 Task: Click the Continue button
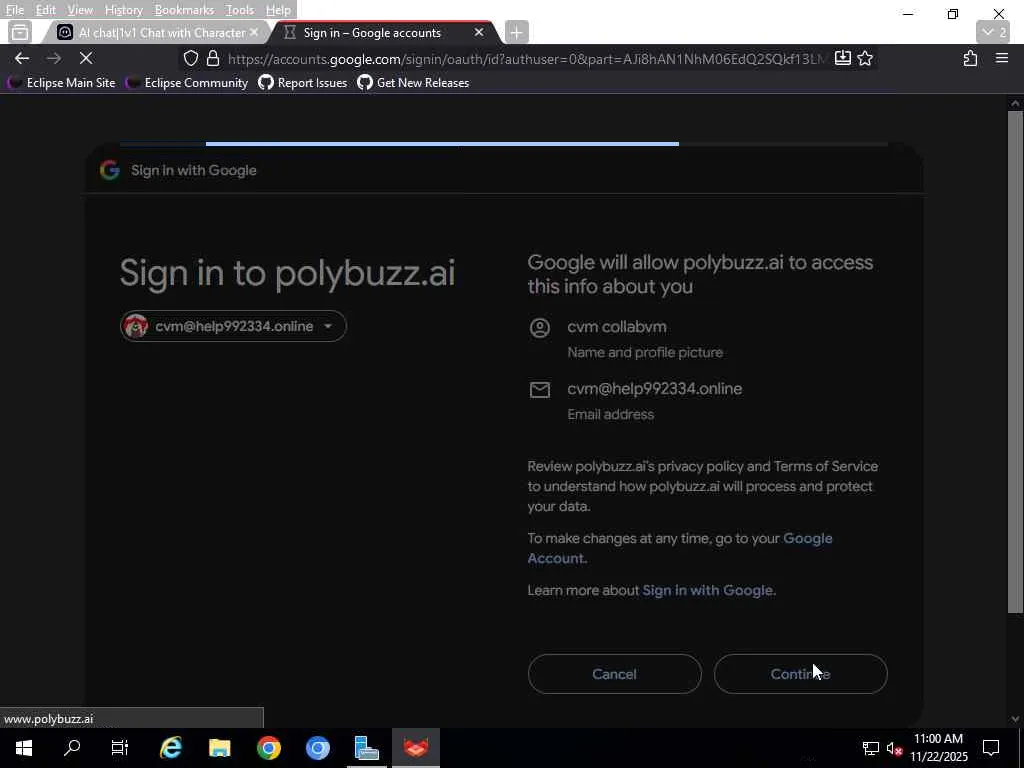(x=801, y=674)
